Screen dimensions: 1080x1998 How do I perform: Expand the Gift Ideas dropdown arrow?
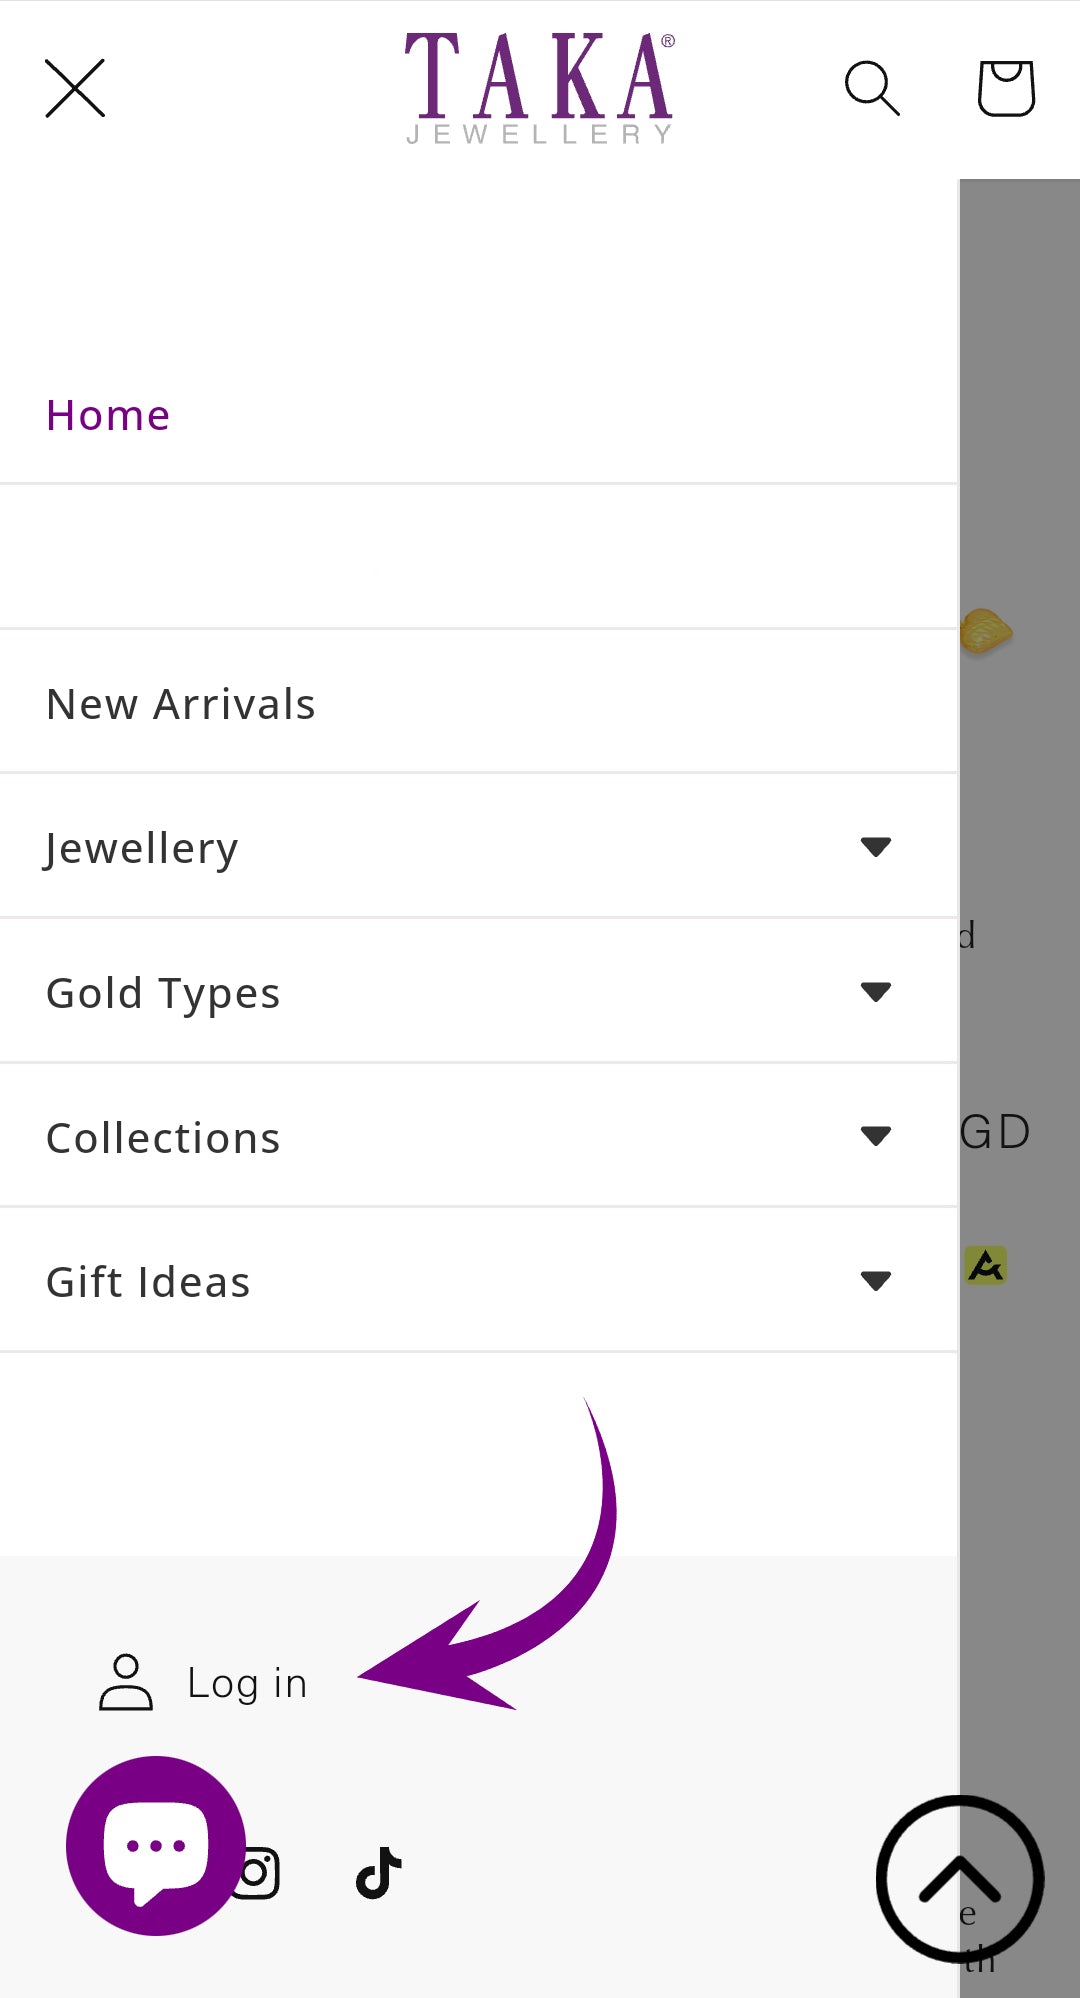click(x=876, y=1280)
